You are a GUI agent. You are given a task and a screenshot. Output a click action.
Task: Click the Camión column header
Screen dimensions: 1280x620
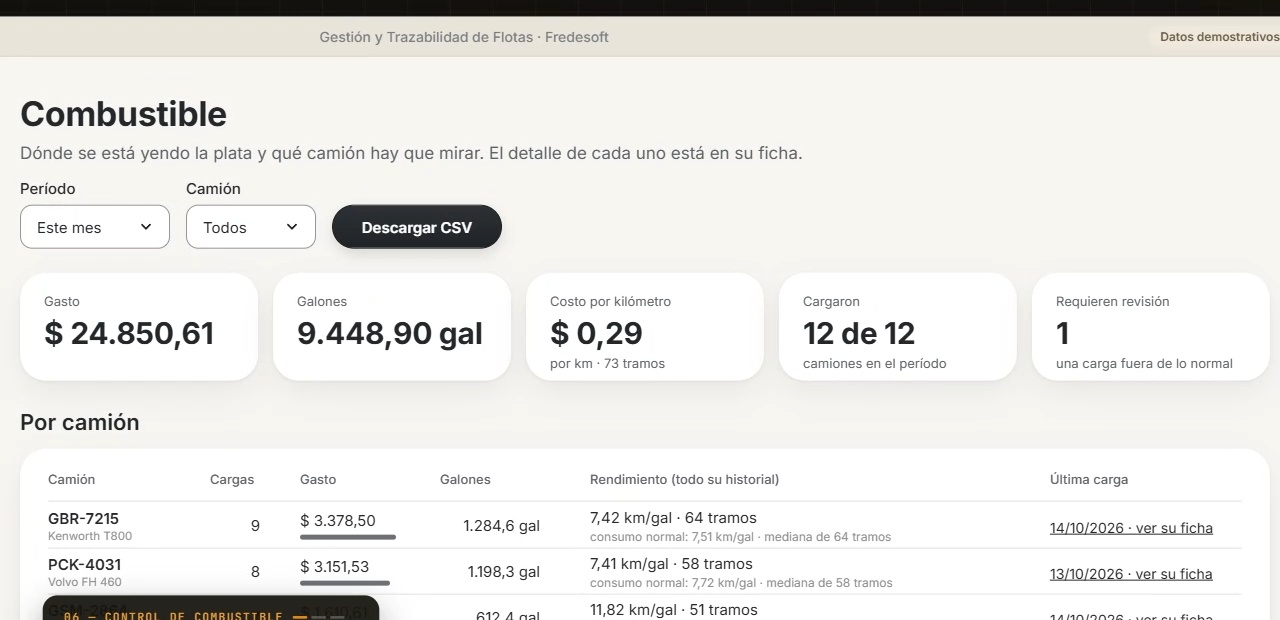pos(72,479)
